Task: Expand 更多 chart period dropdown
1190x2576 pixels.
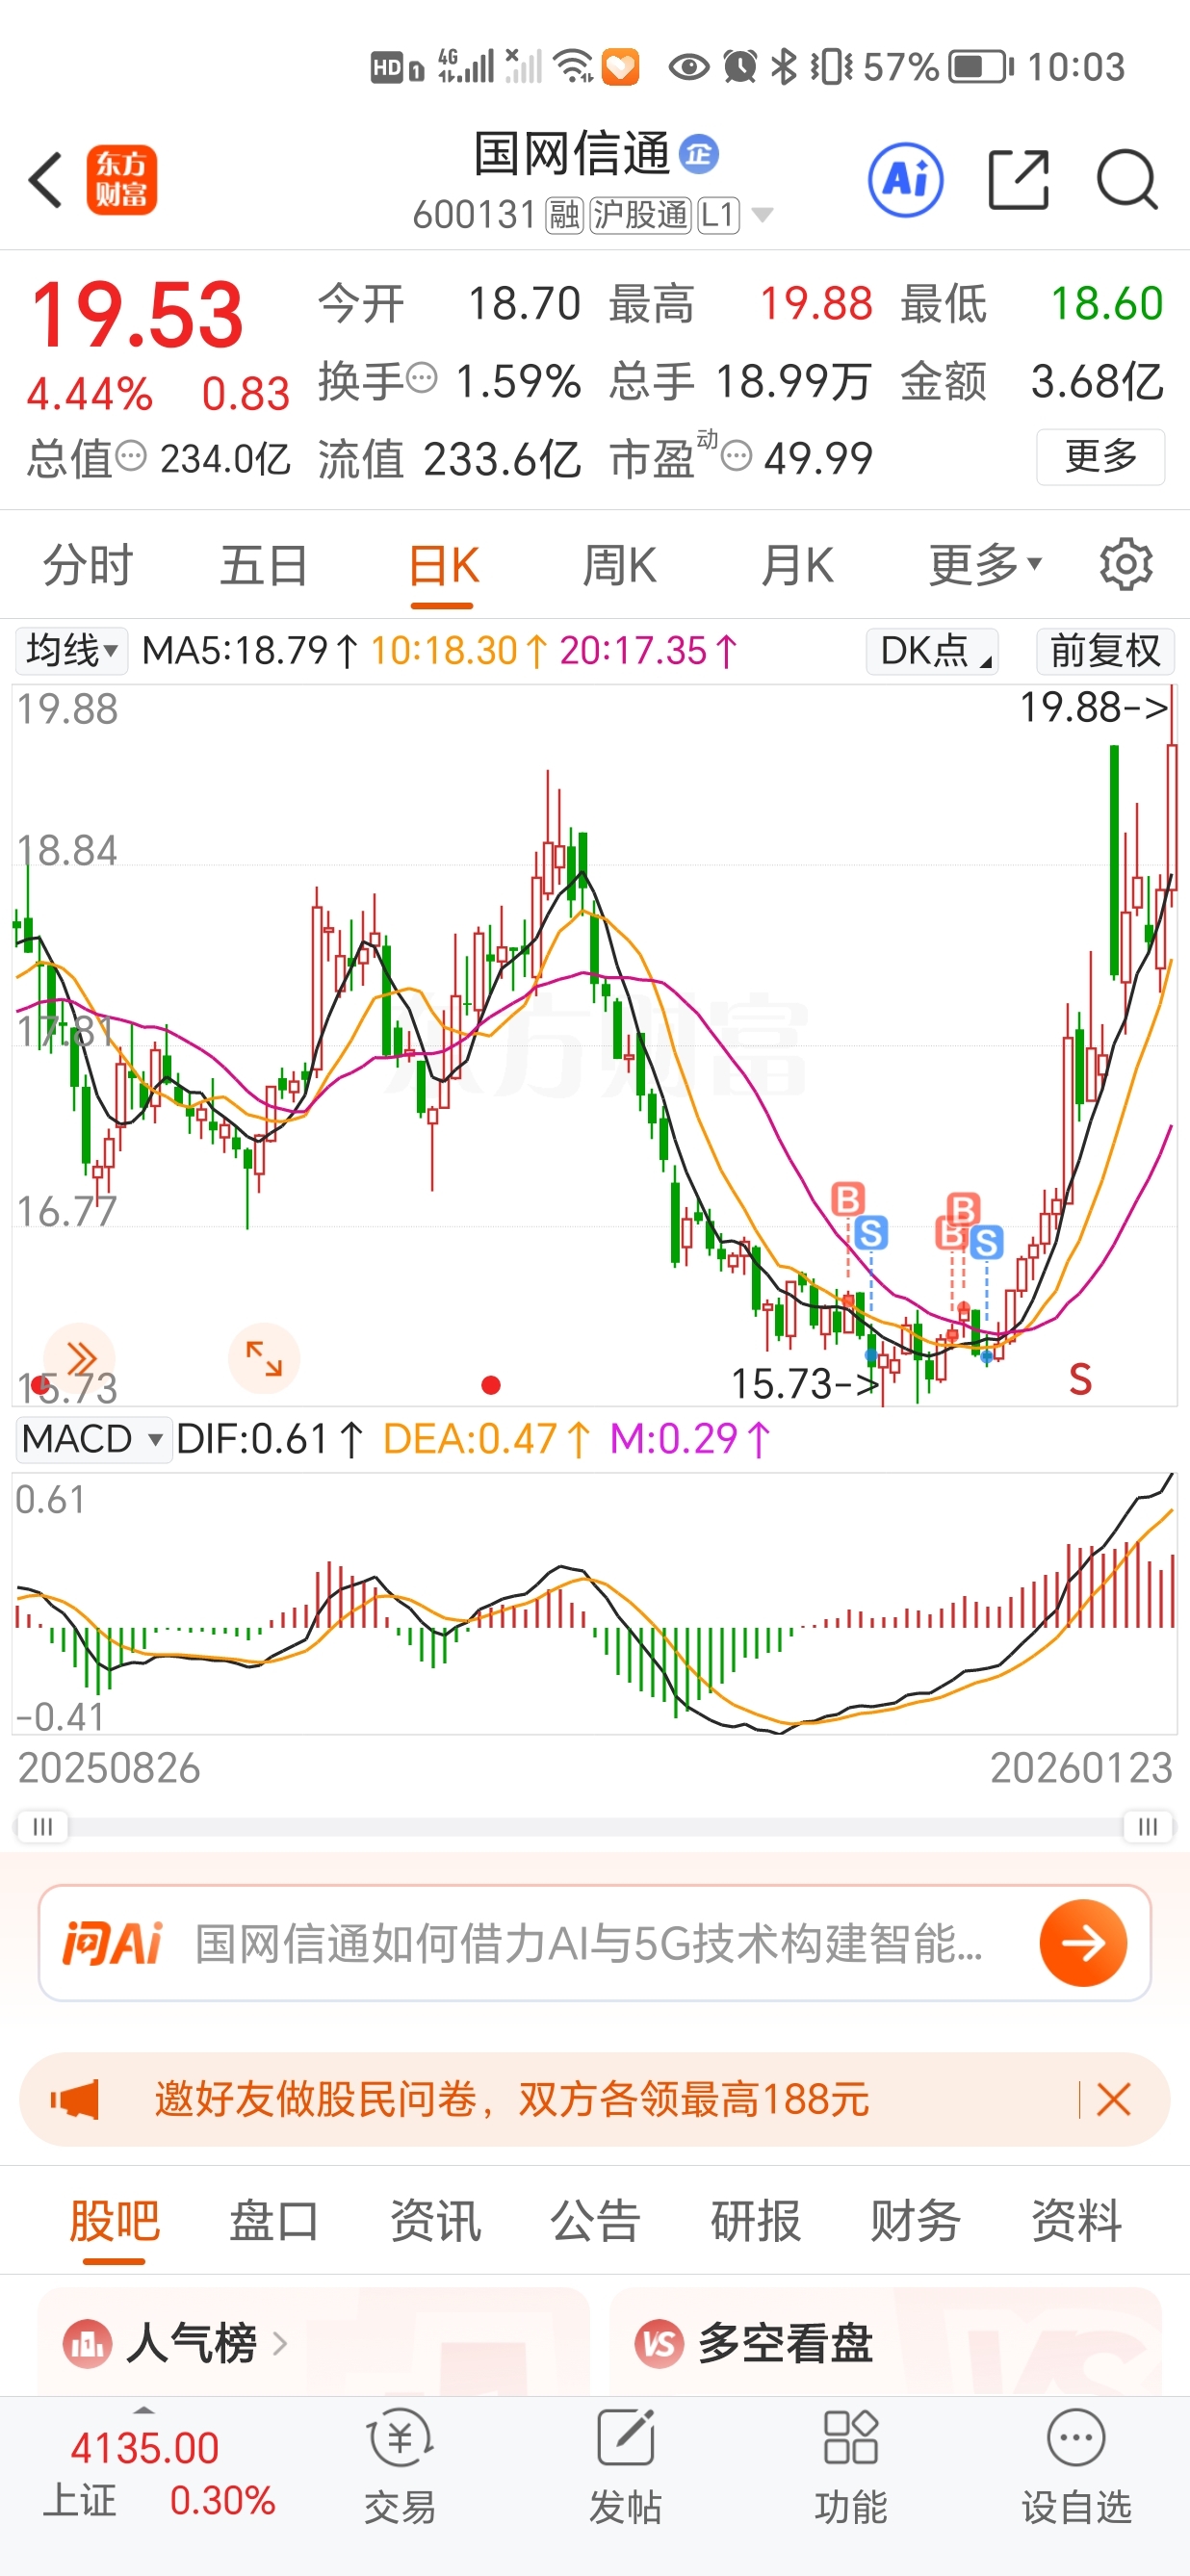Action: click(x=986, y=565)
